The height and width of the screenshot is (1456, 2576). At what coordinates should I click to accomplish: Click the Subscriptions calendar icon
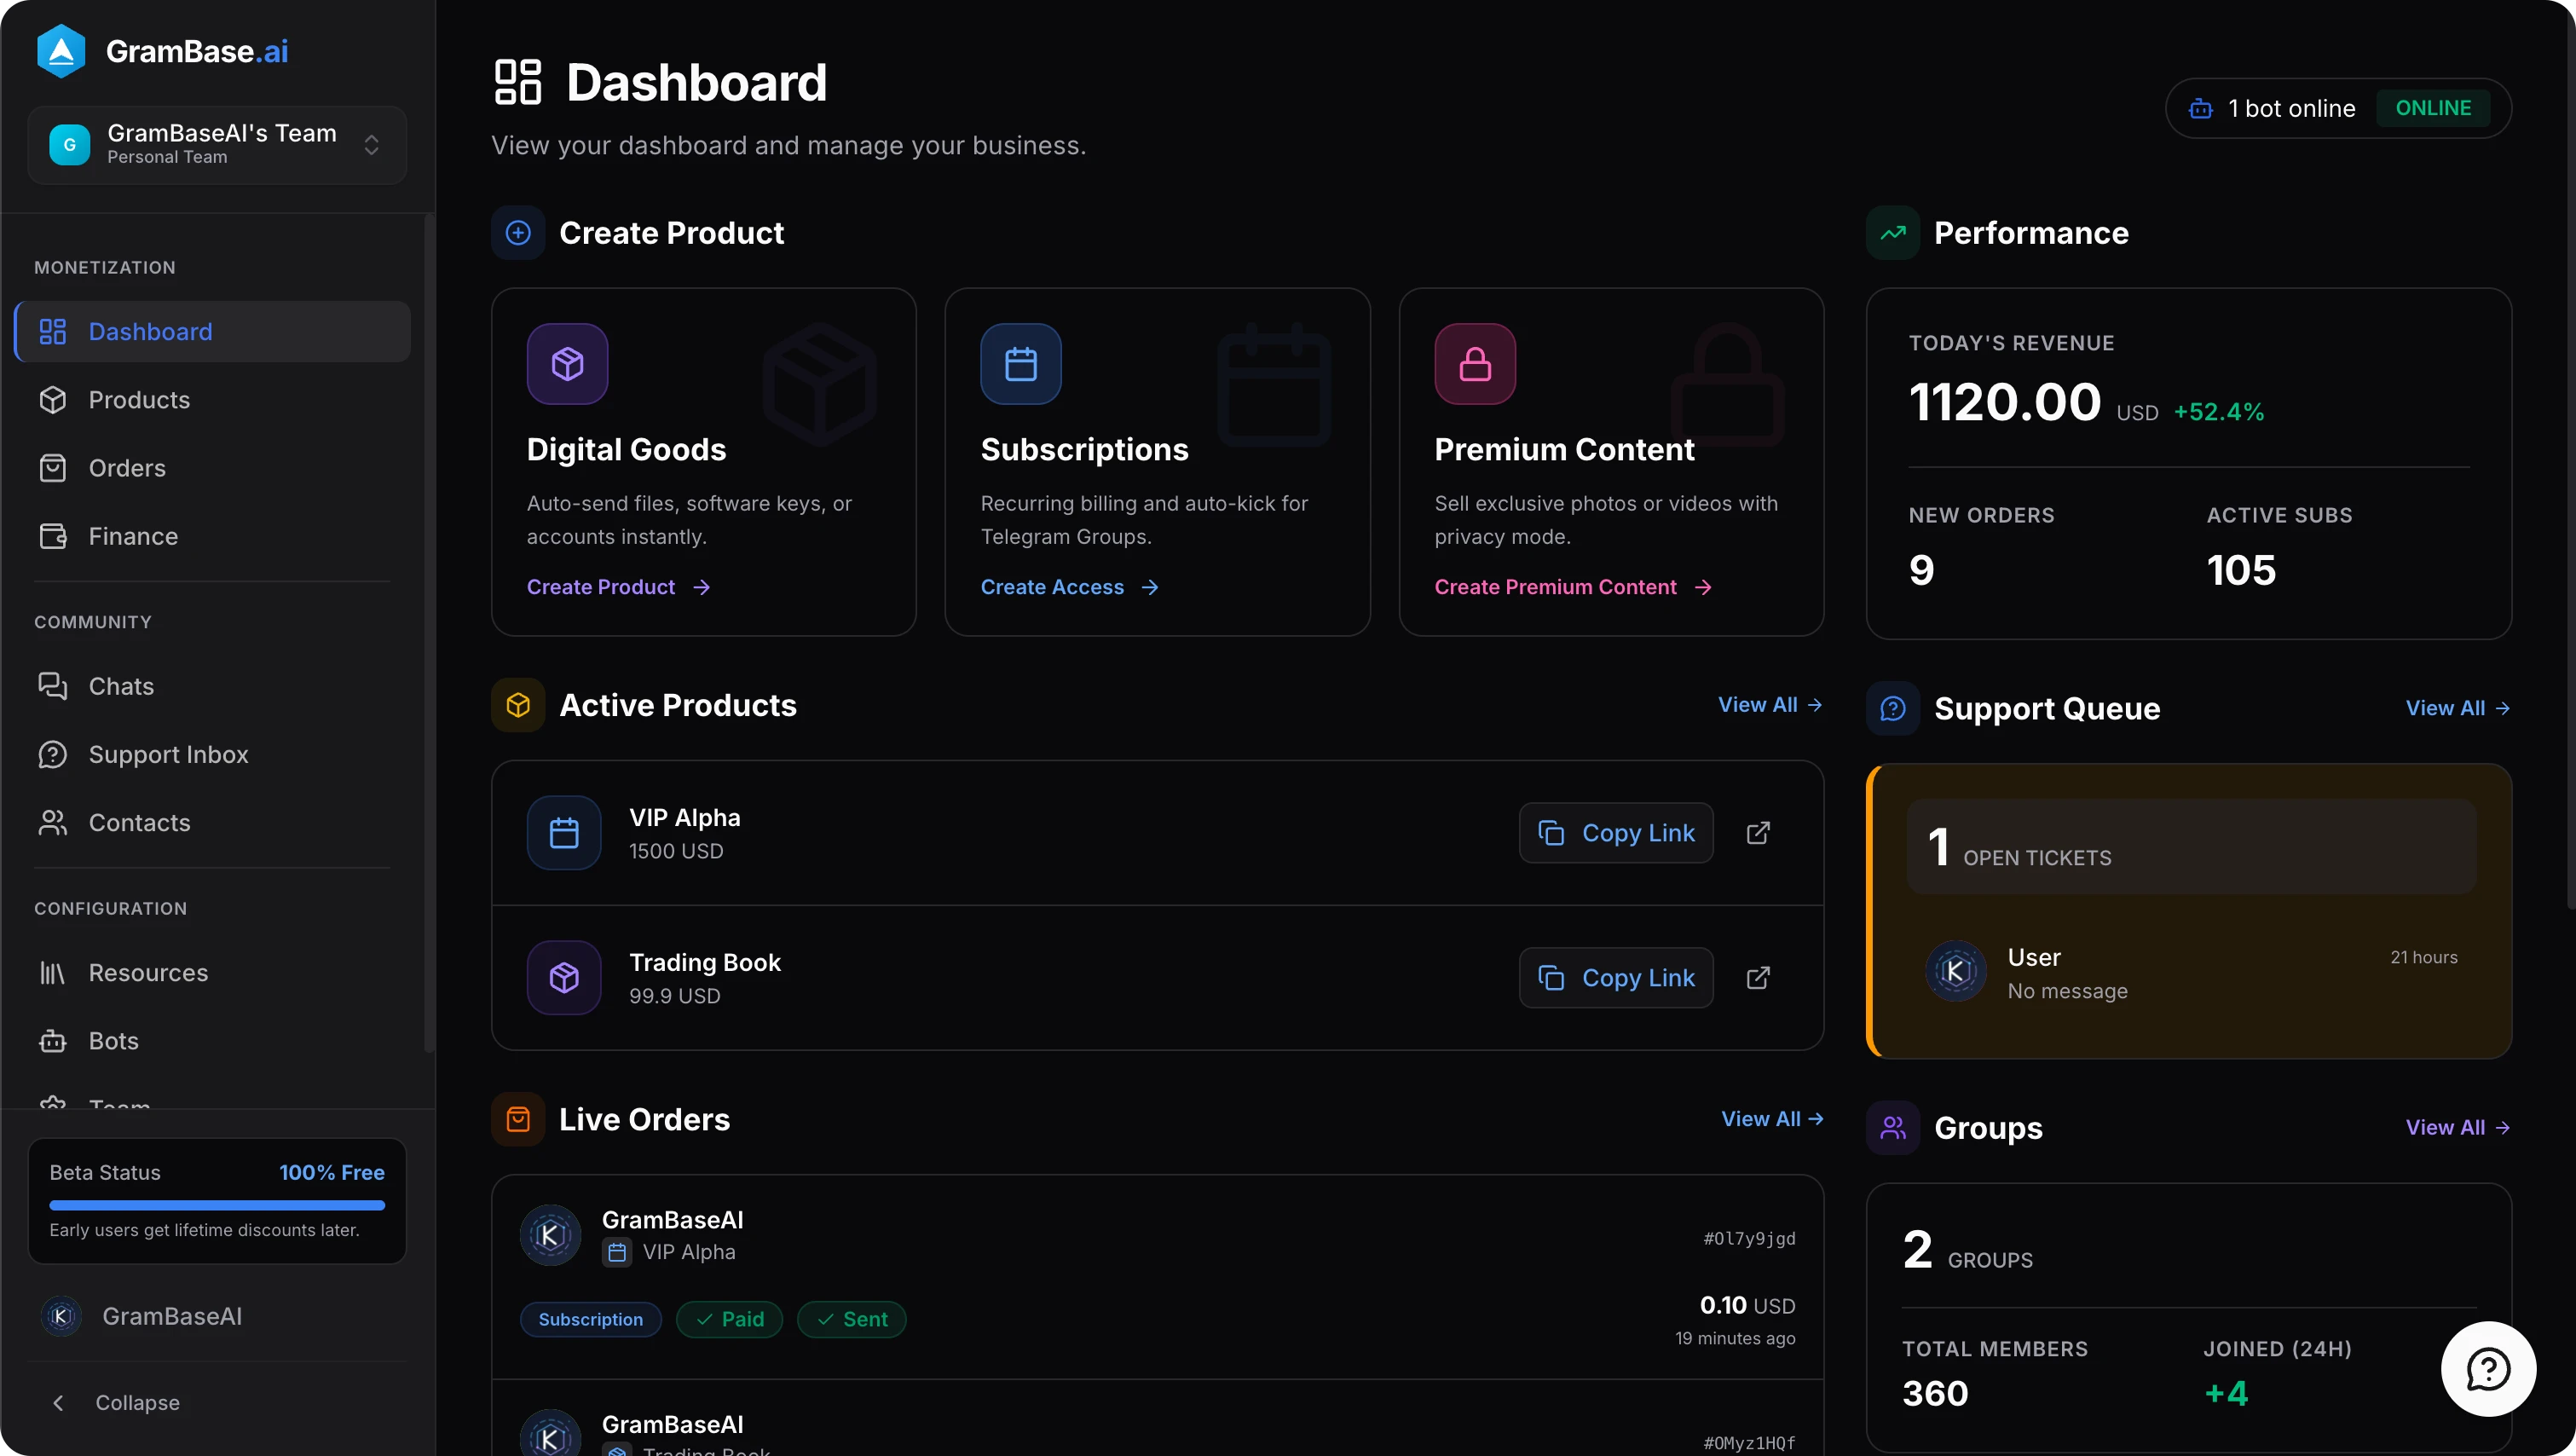pos(1020,364)
